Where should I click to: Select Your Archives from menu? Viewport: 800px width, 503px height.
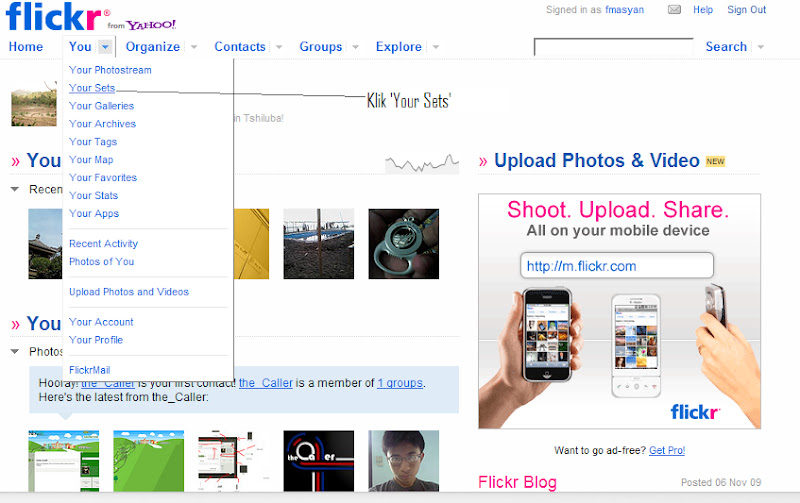click(x=103, y=123)
